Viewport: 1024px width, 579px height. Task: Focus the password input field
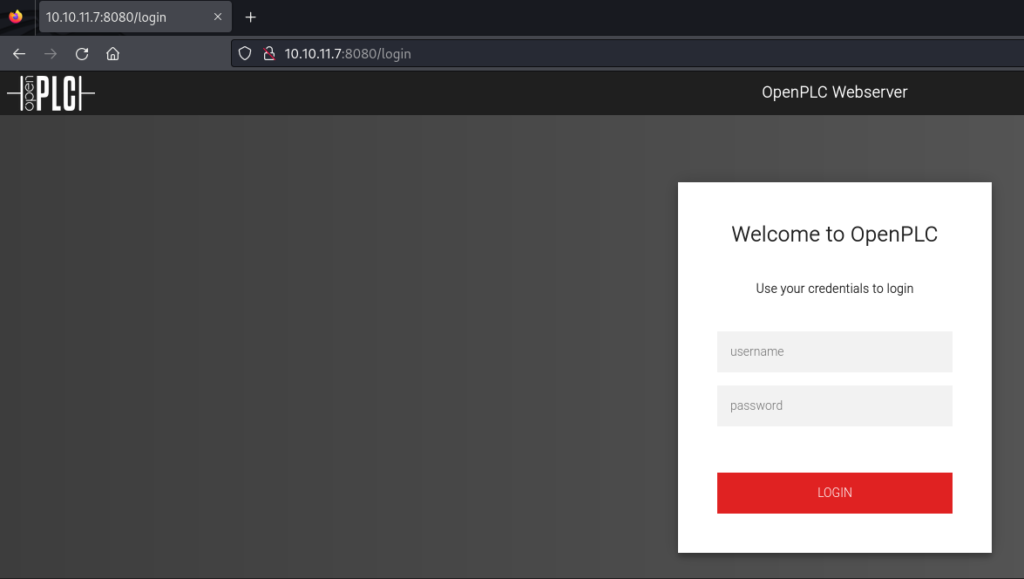834,406
